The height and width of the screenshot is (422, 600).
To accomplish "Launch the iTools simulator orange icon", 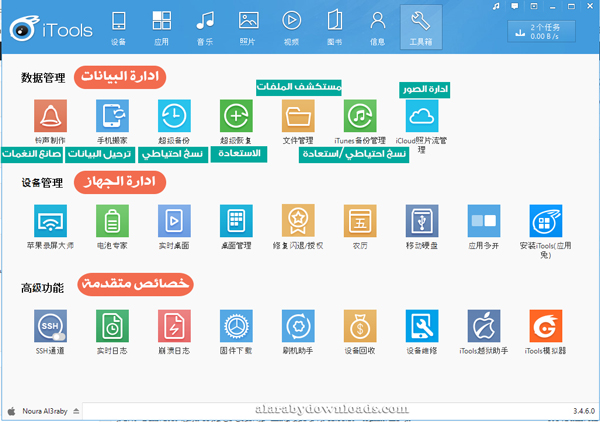I will coord(546,326).
